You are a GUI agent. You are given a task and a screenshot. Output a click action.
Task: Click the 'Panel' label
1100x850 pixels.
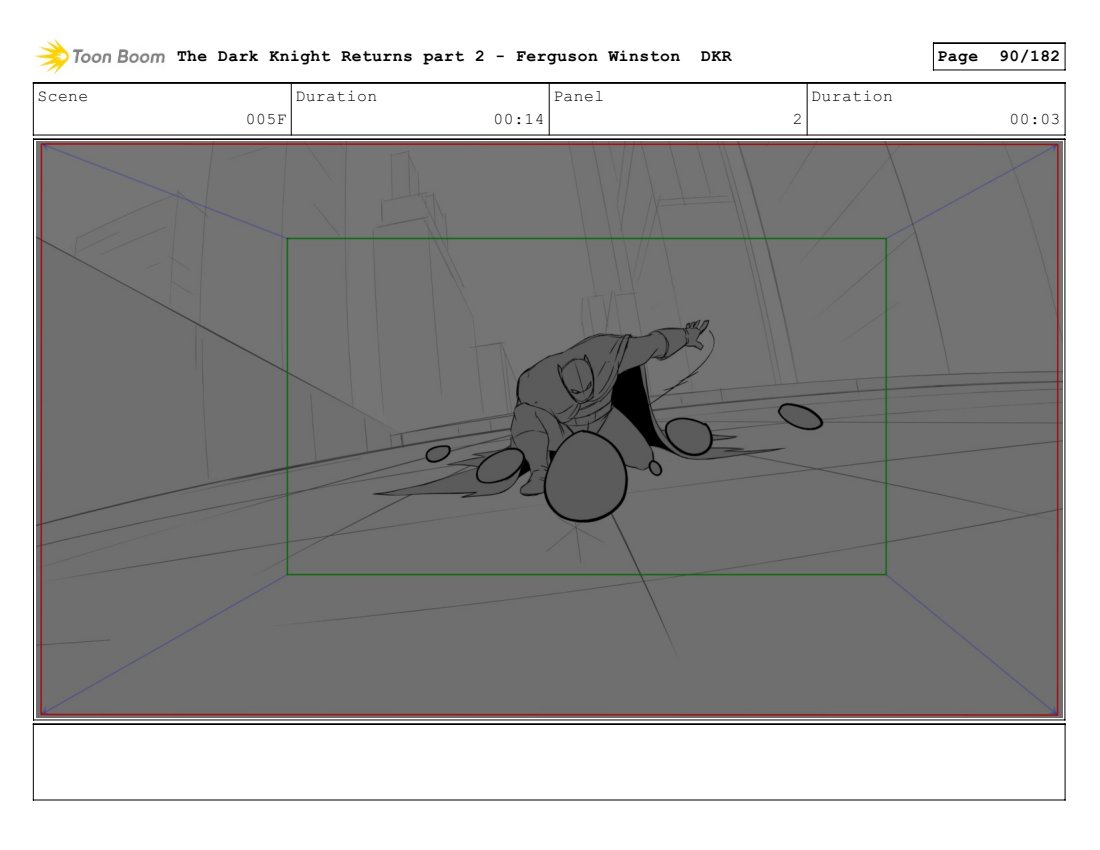[578, 97]
